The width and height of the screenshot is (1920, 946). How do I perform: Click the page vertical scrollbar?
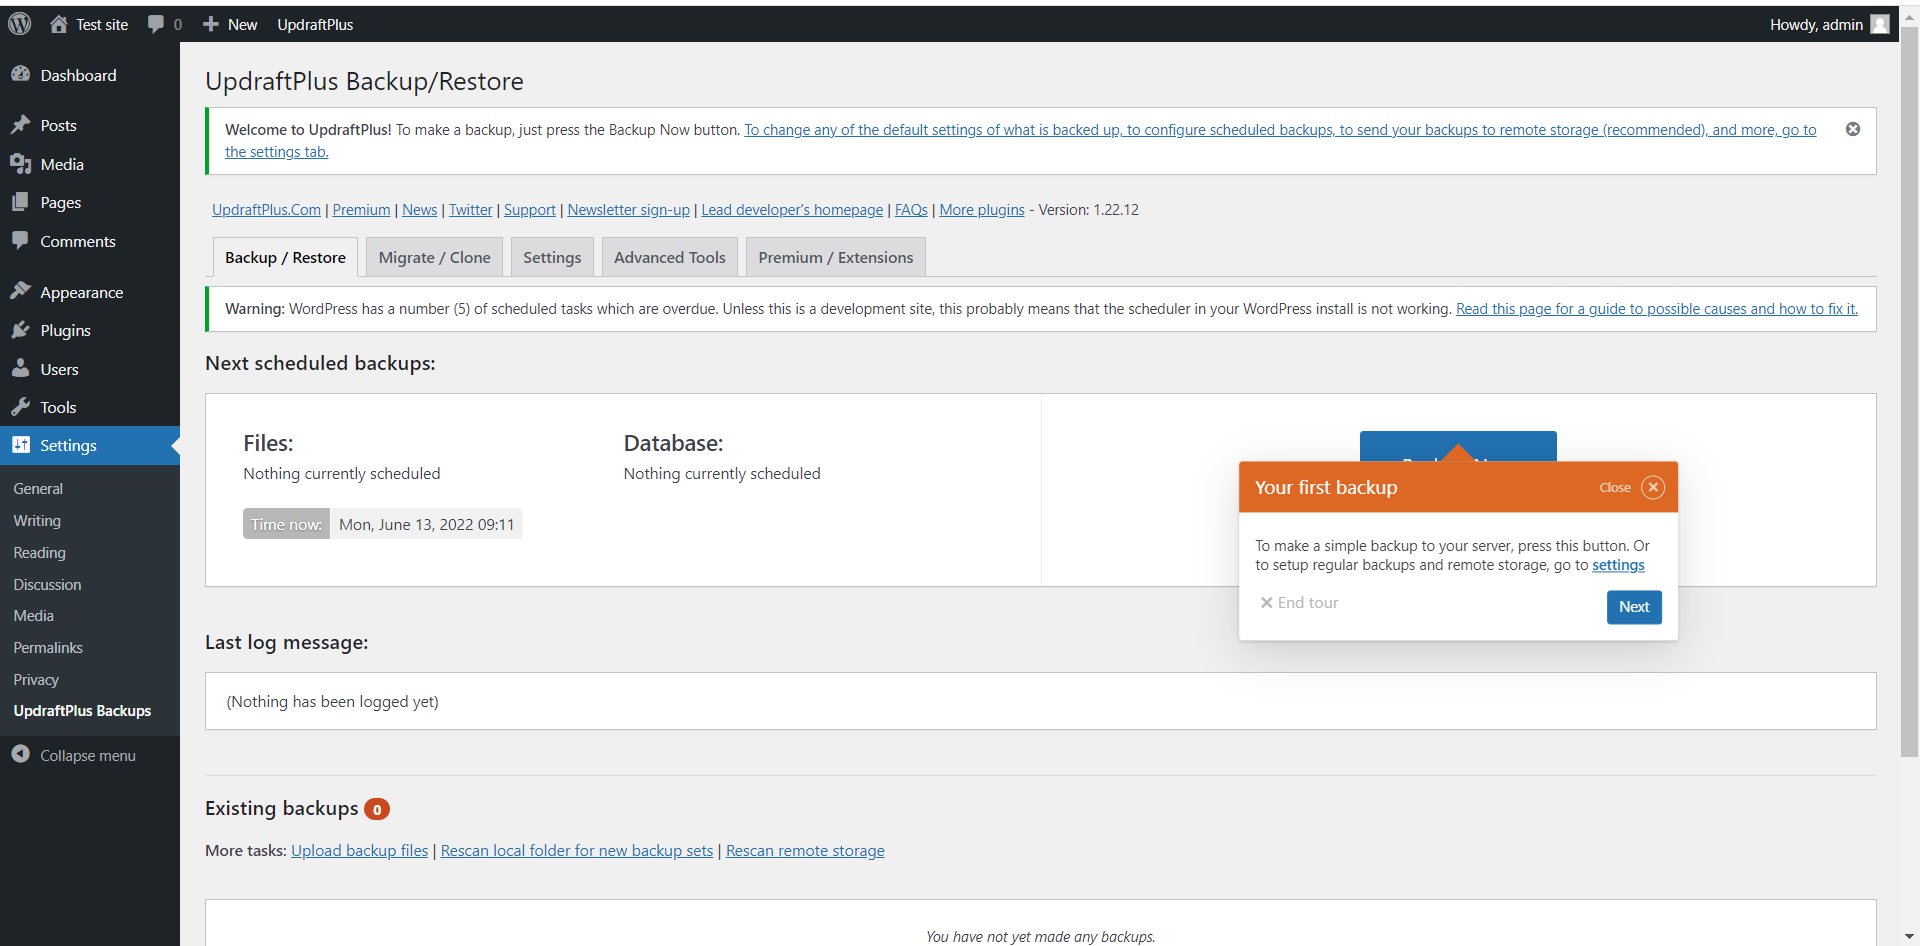point(1909,390)
